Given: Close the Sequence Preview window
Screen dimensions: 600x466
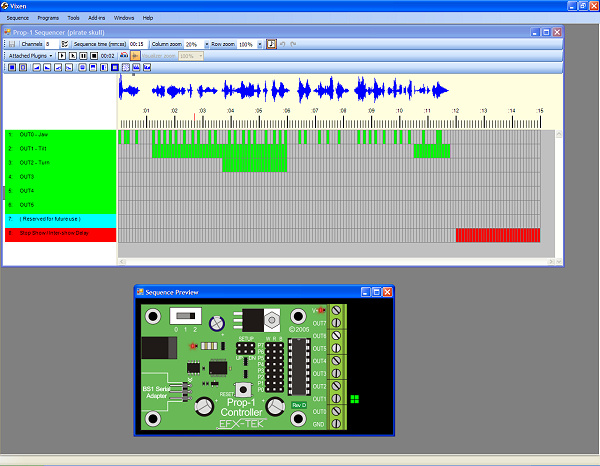Looking at the screenshot, I should click(x=387, y=292).
